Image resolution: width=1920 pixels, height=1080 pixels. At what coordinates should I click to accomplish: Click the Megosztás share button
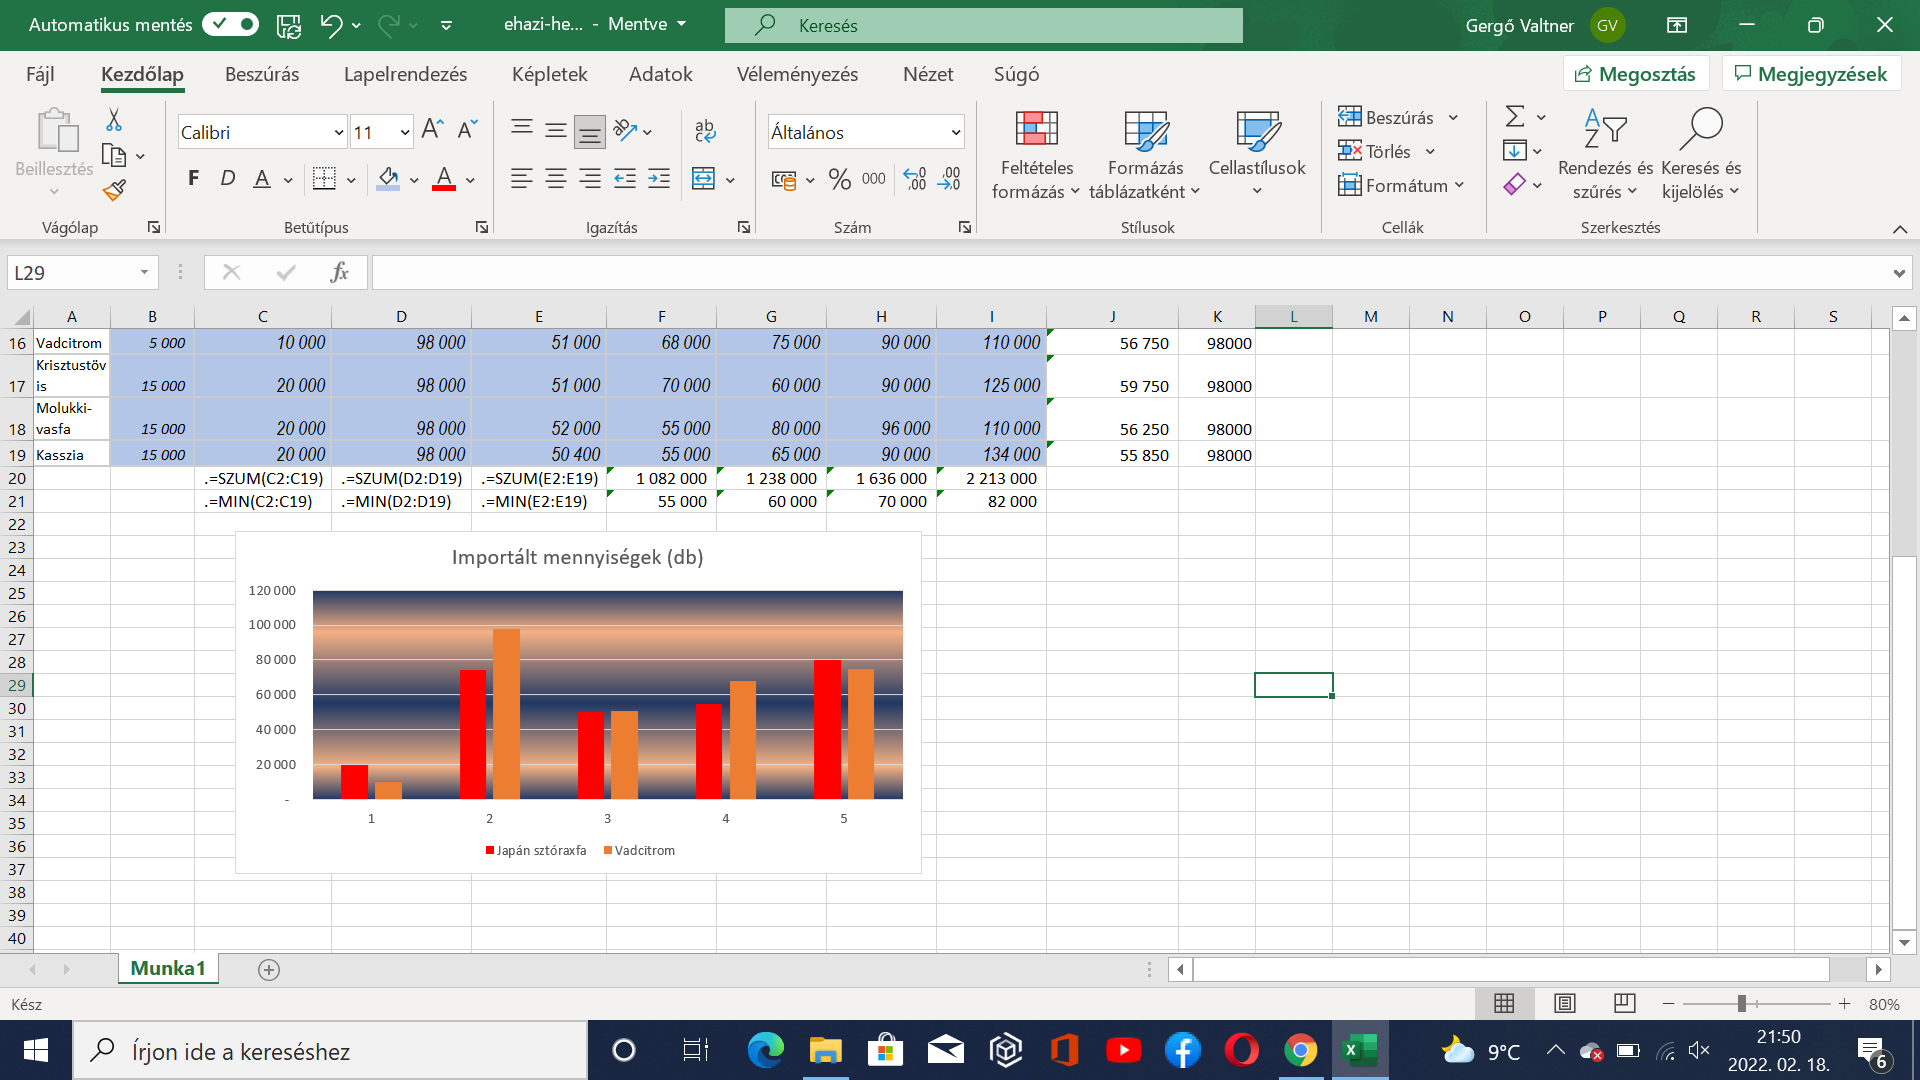point(1635,74)
